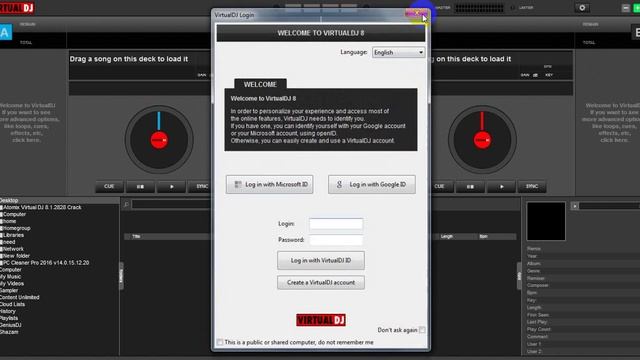Minimize the VirtualDJ main window
This screenshot has height=360, width=640.
point(625,8)
